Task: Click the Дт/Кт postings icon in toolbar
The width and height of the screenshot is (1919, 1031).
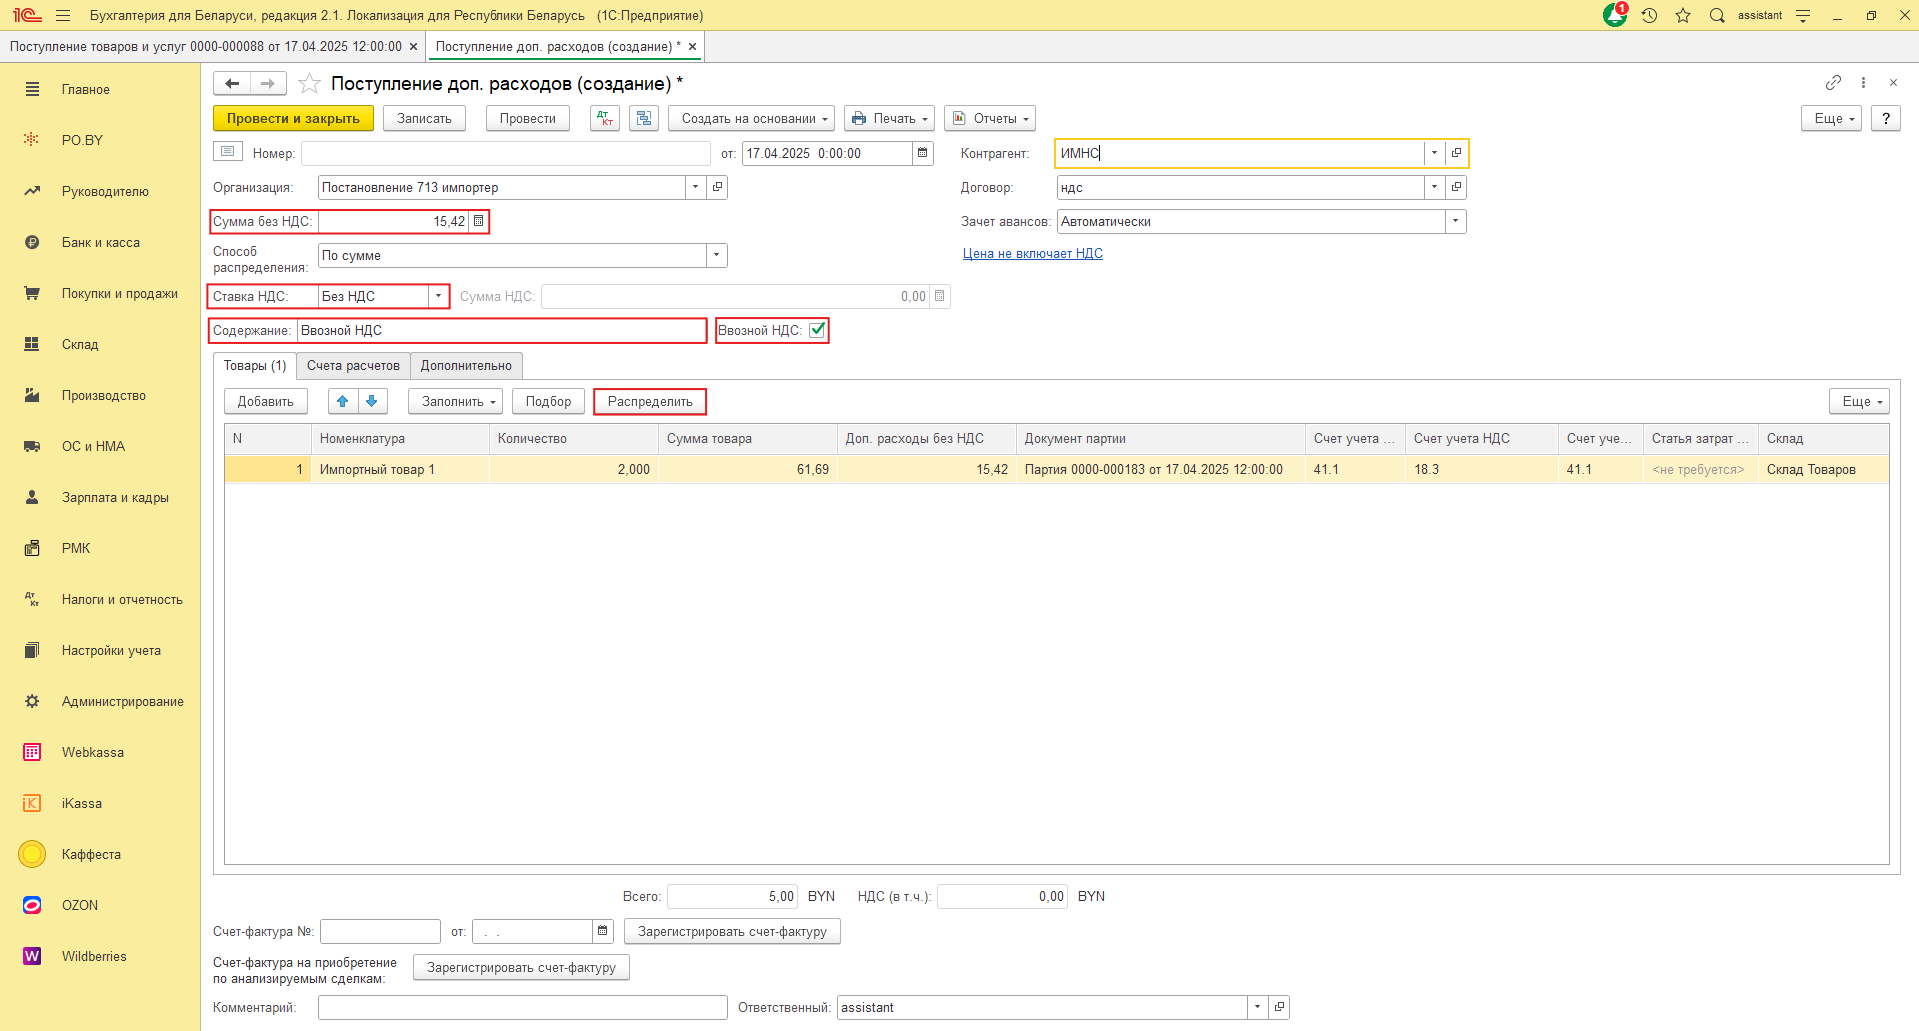Action: tap(605, 118)
